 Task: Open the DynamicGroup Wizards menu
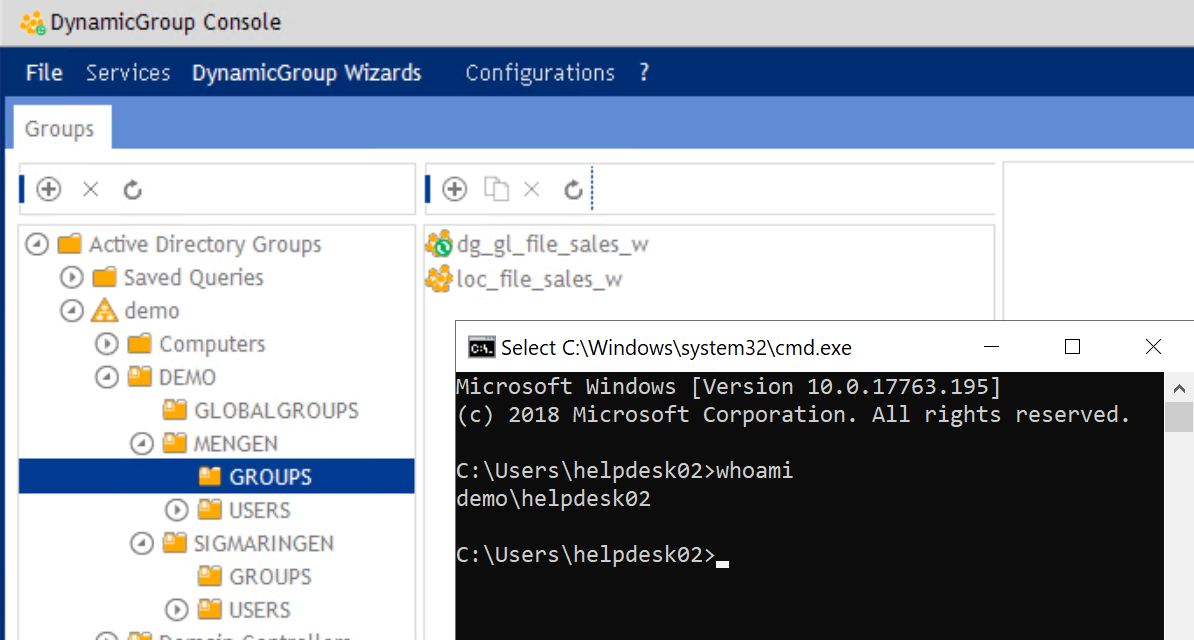click(x=306, y=72)
